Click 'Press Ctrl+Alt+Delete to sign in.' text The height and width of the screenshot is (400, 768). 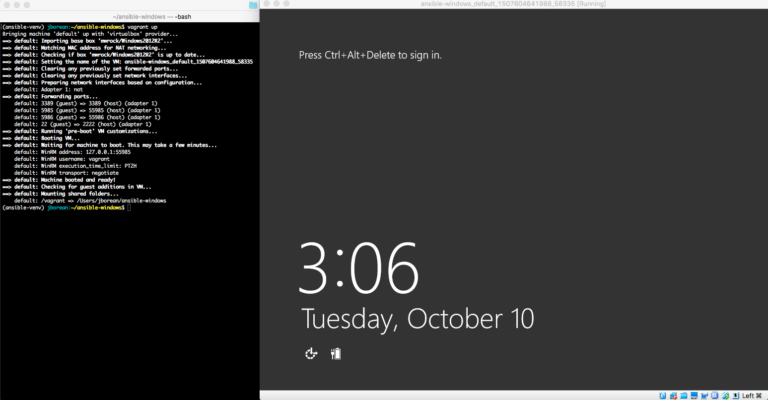[370, 55]
